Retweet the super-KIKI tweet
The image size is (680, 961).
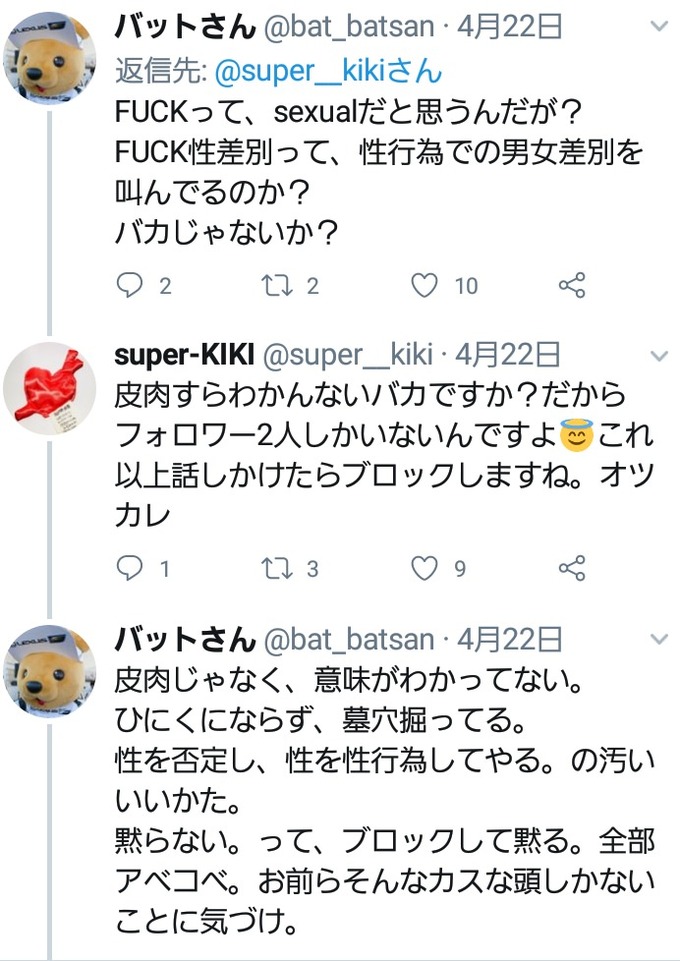(x=275, y=569)
